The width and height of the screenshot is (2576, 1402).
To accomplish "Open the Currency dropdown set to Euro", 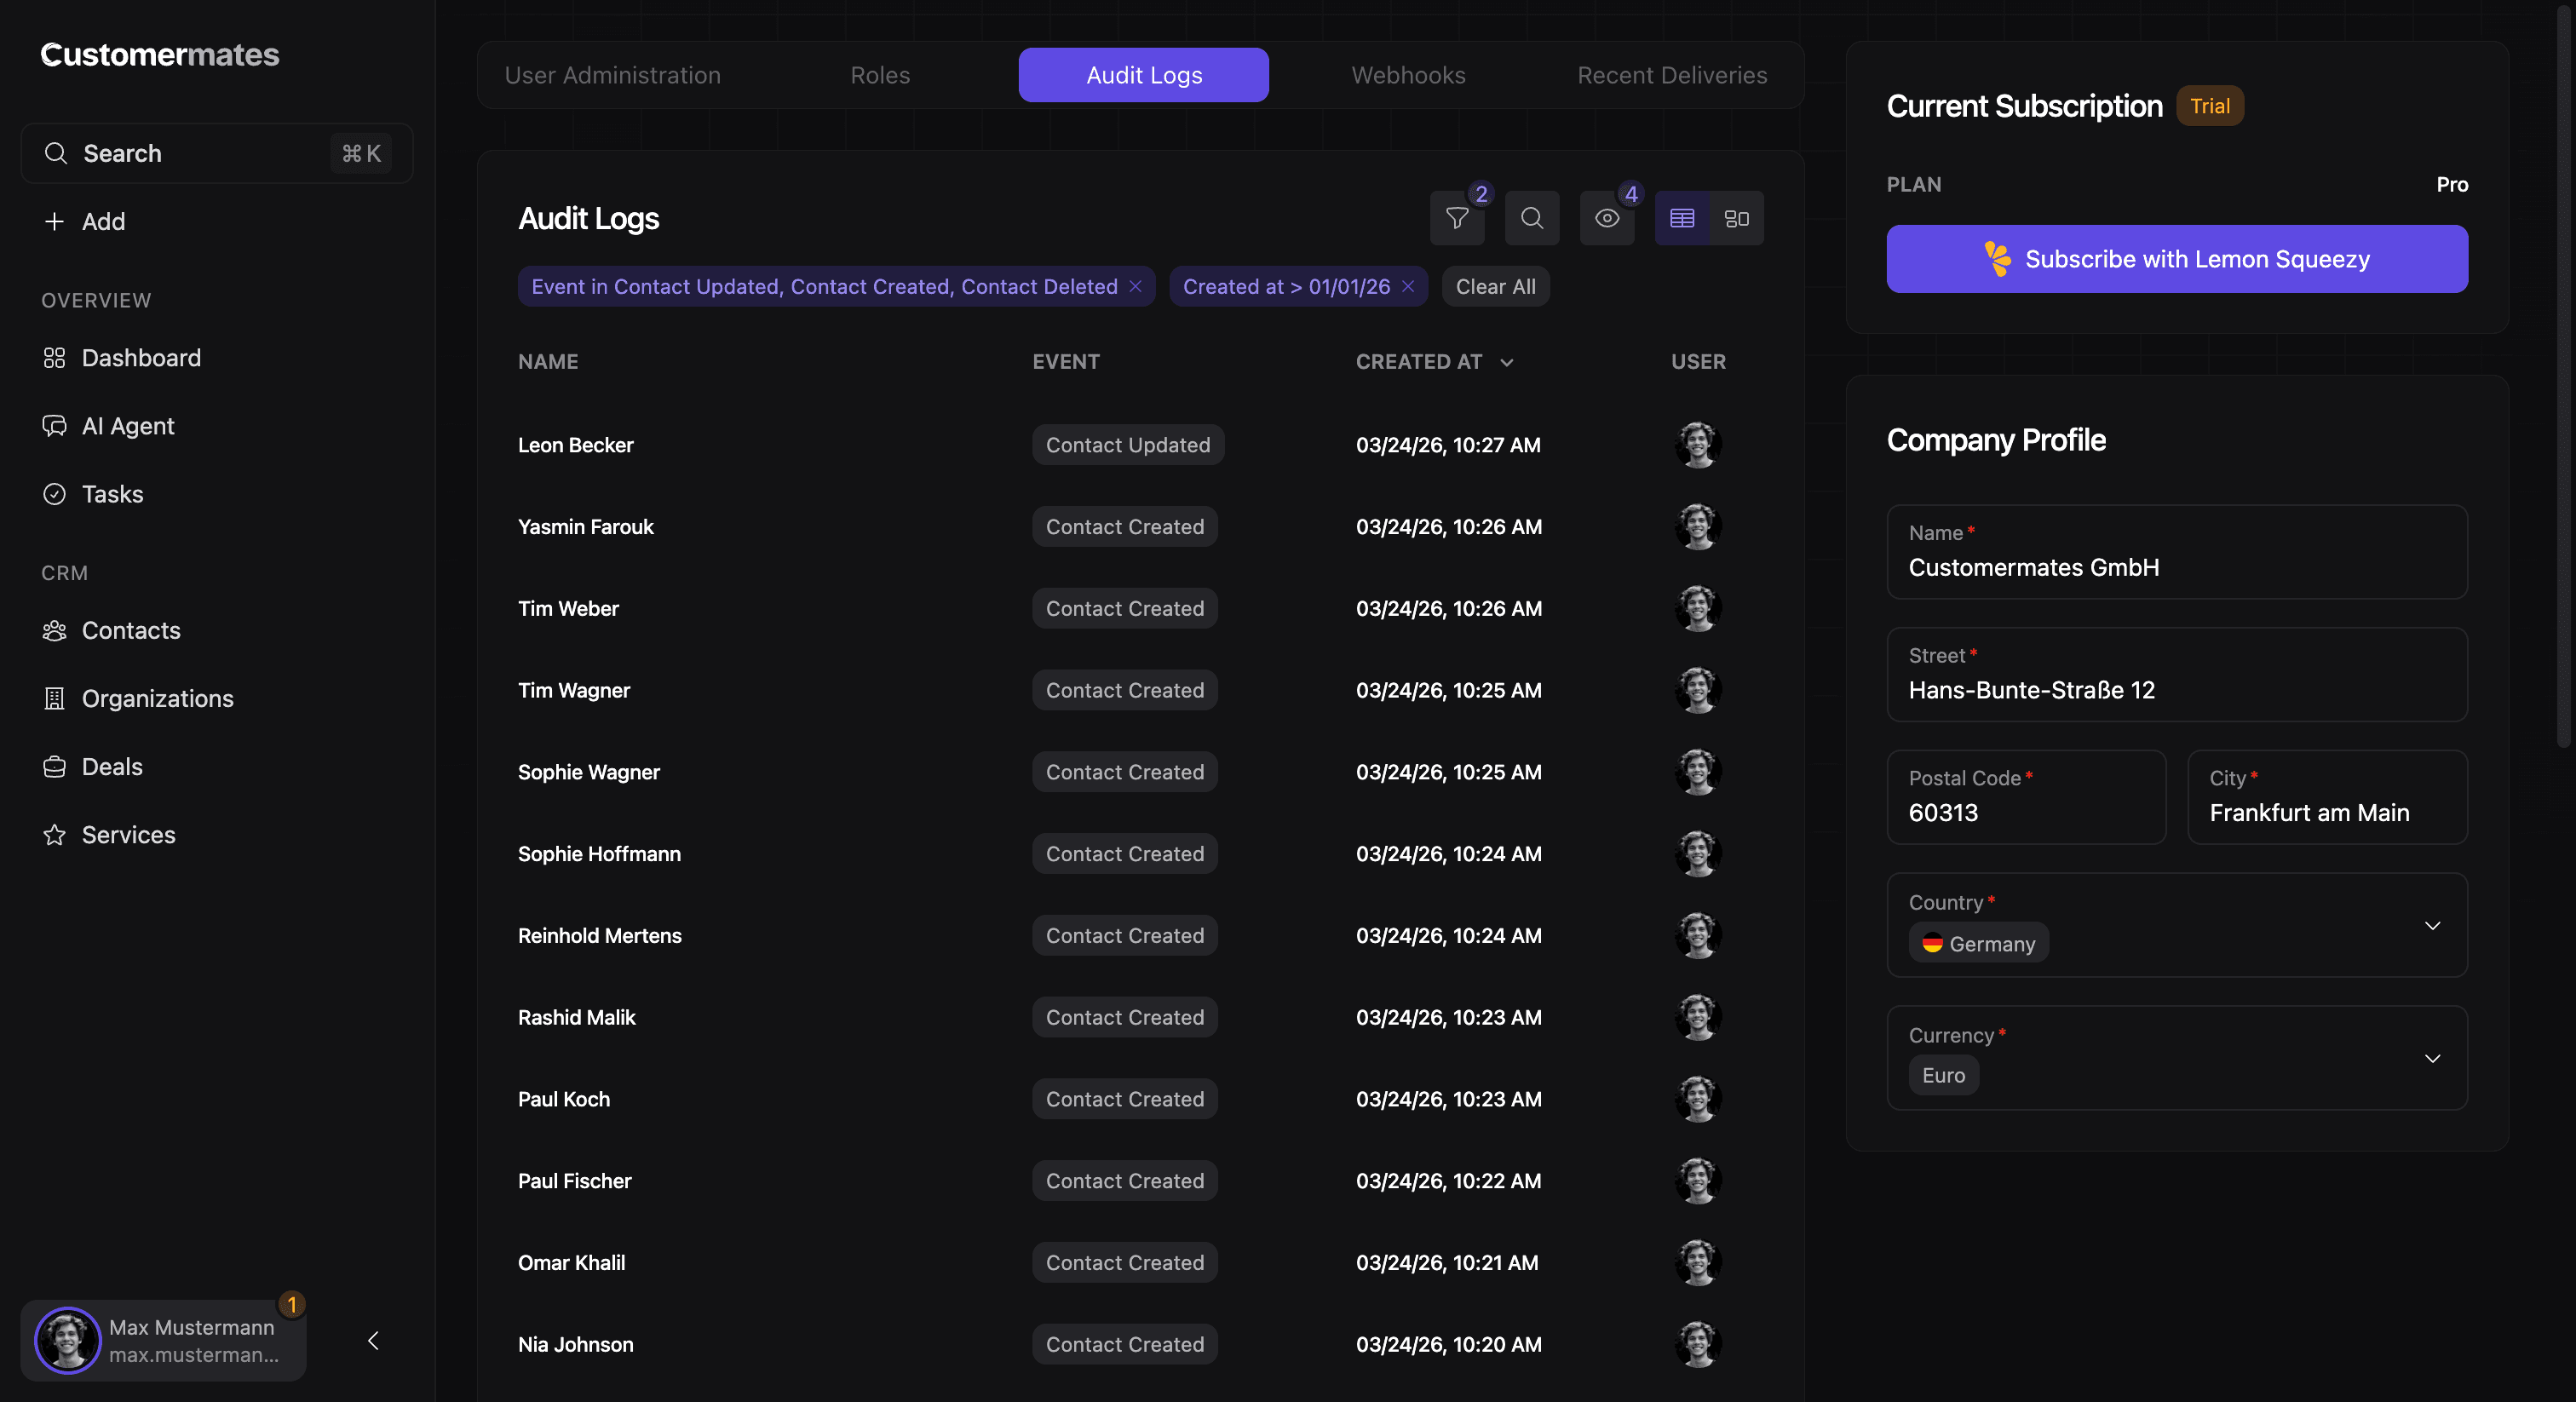I will (2434, 1058).
